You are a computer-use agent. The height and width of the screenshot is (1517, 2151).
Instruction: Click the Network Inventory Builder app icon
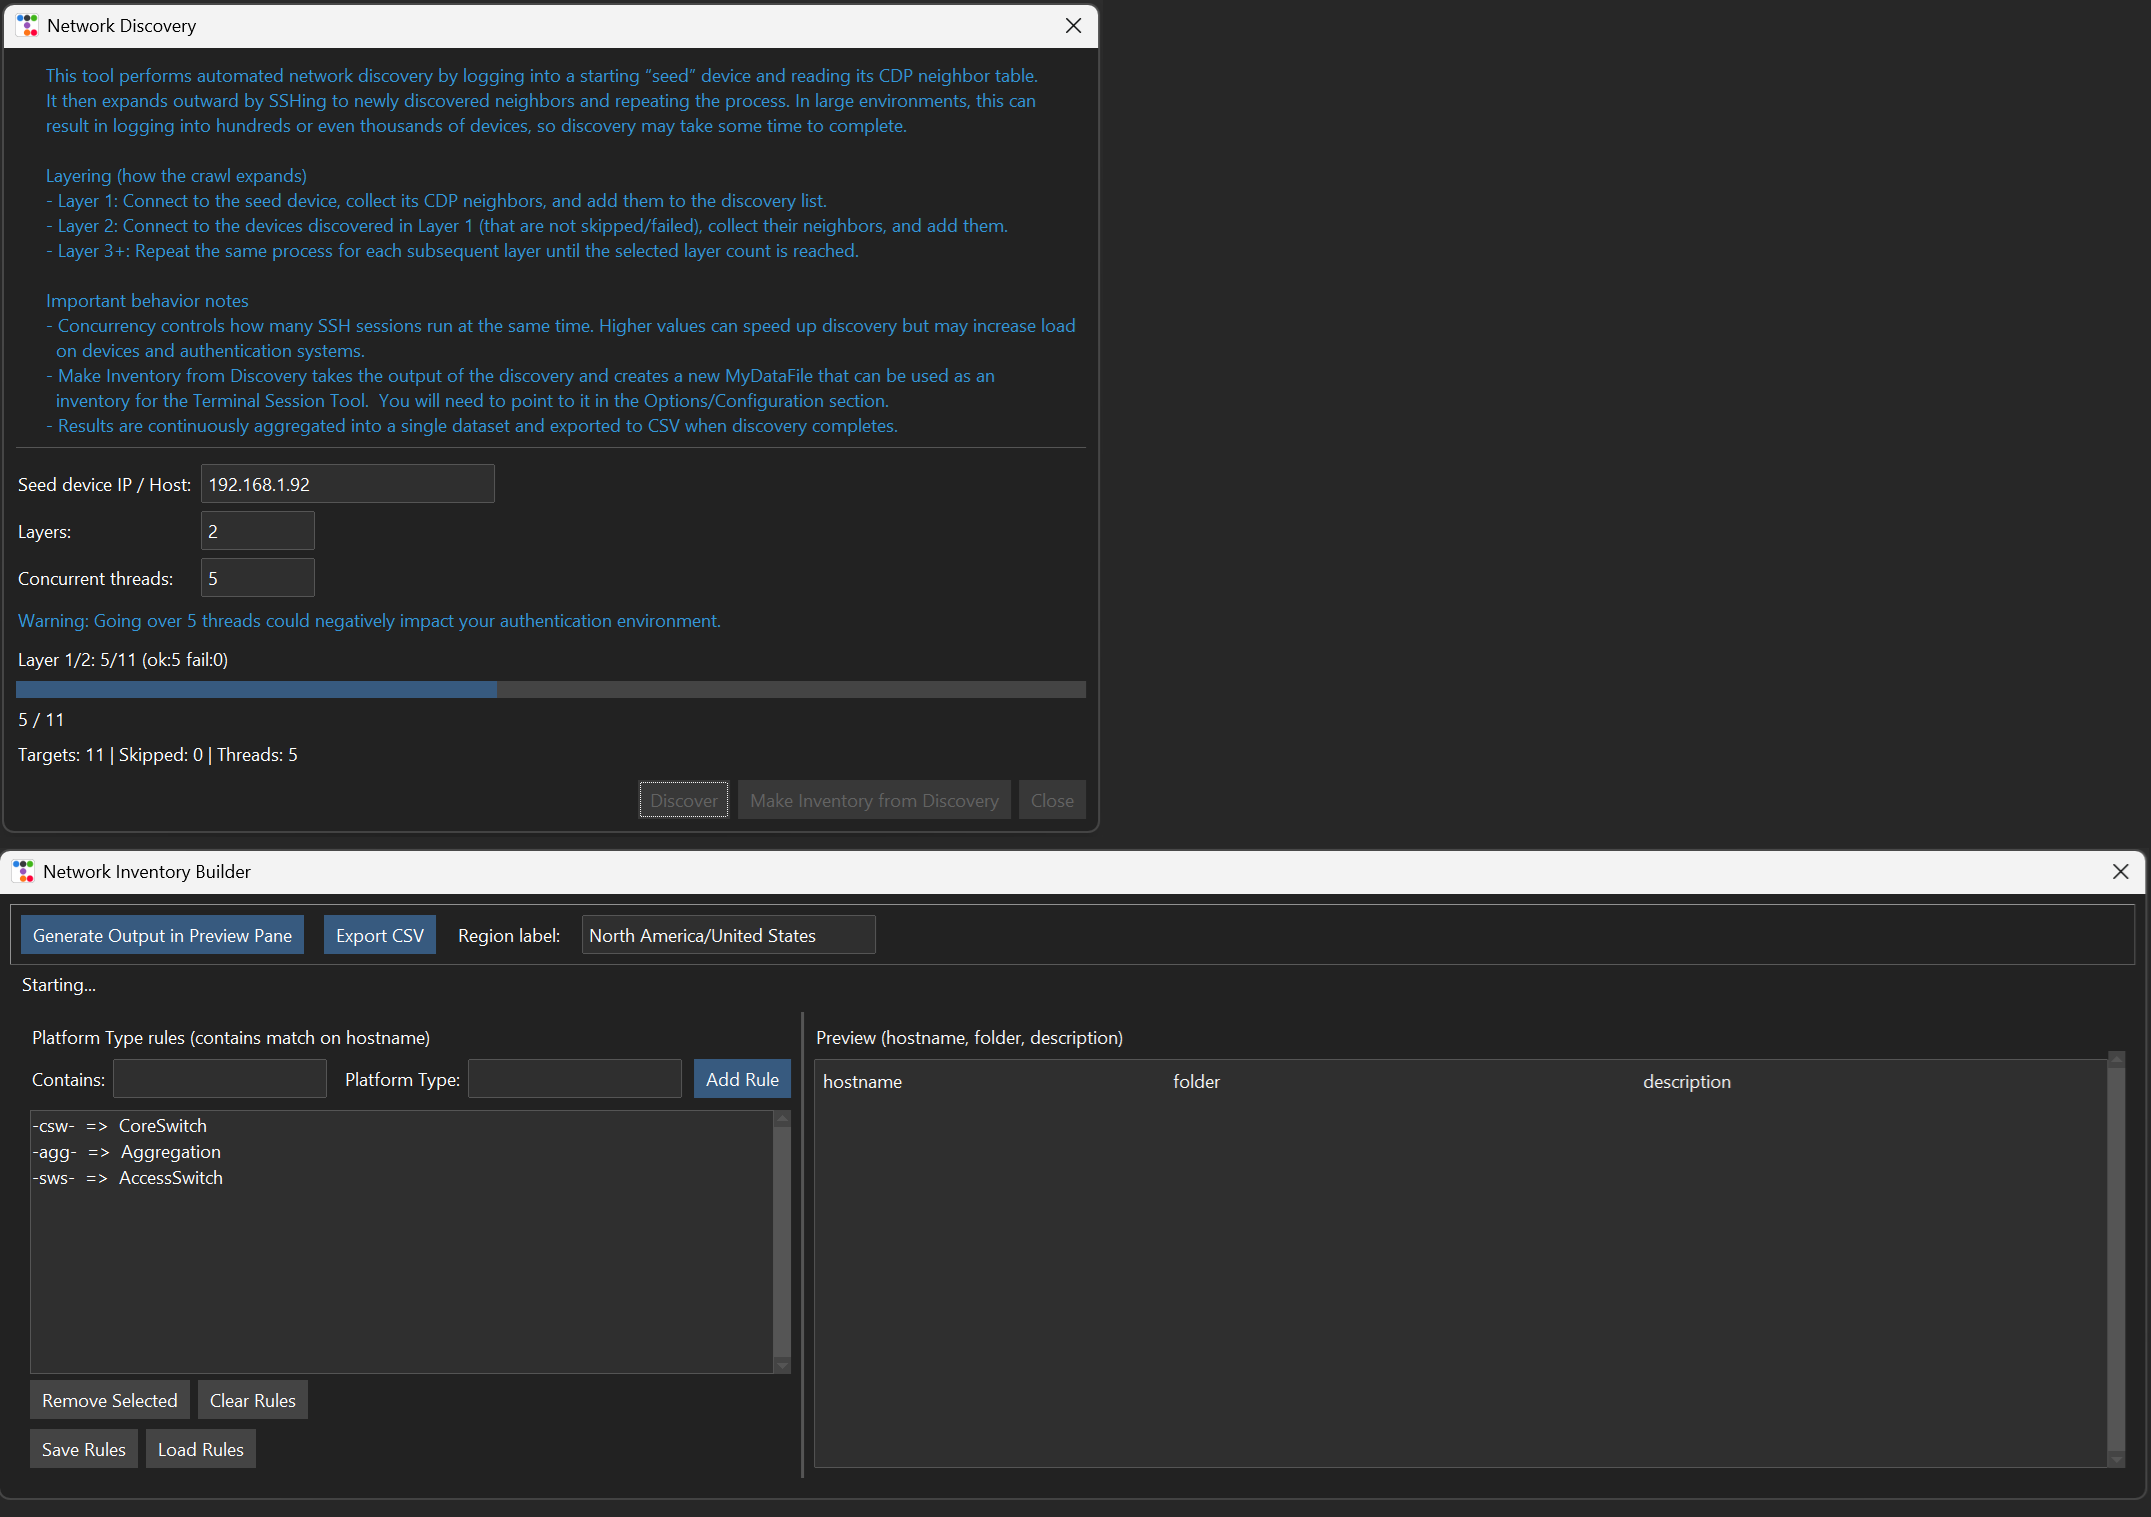[x=23, y=871]
